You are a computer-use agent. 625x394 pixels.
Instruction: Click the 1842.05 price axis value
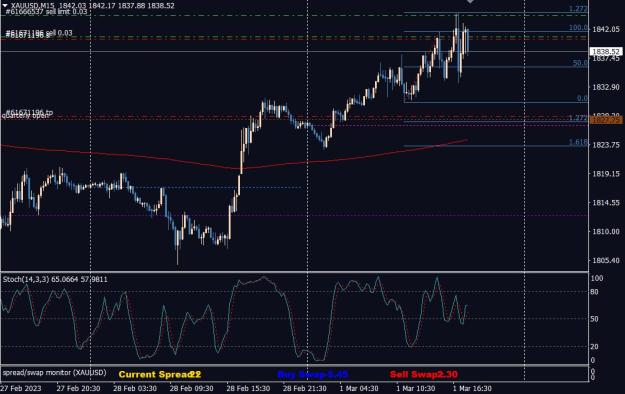tap(606, 29)
